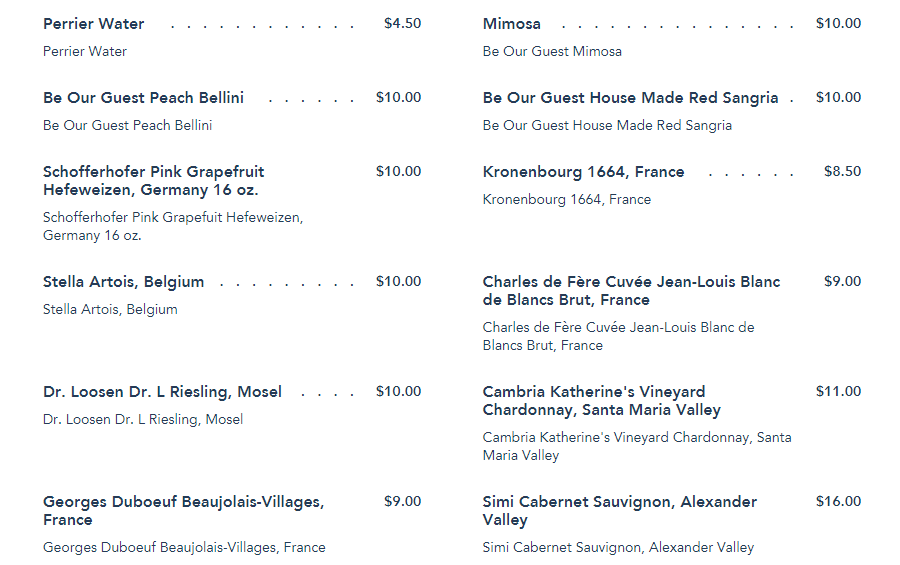Click the $11.00 Cambria Chardonnay price
Viewport: 900px width, 565px height.
coord(838,392)
